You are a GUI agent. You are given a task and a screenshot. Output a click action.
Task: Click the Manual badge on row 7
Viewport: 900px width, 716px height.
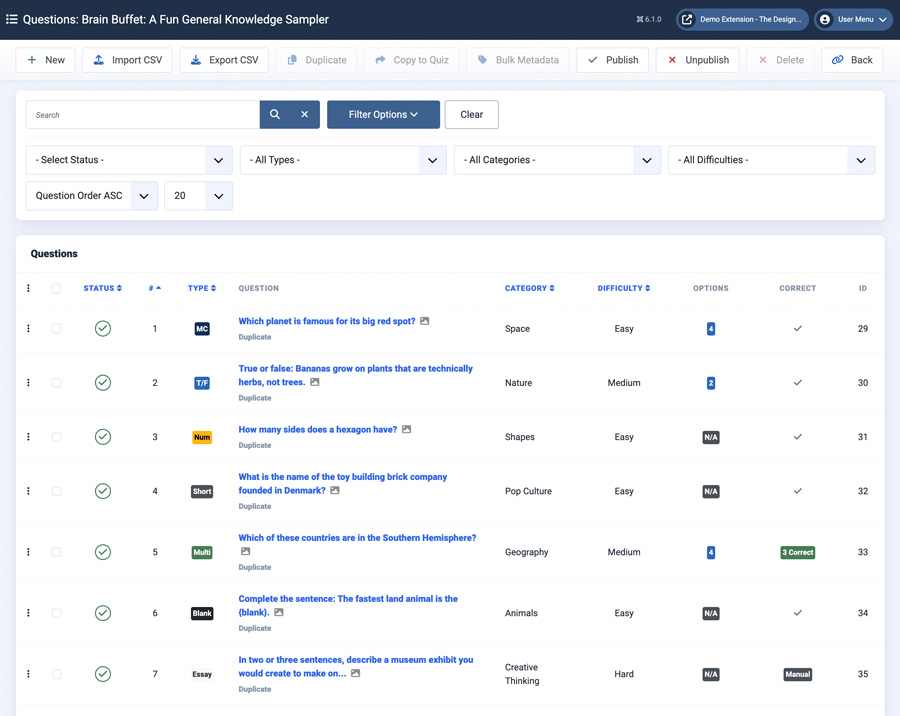pos(798,674)
